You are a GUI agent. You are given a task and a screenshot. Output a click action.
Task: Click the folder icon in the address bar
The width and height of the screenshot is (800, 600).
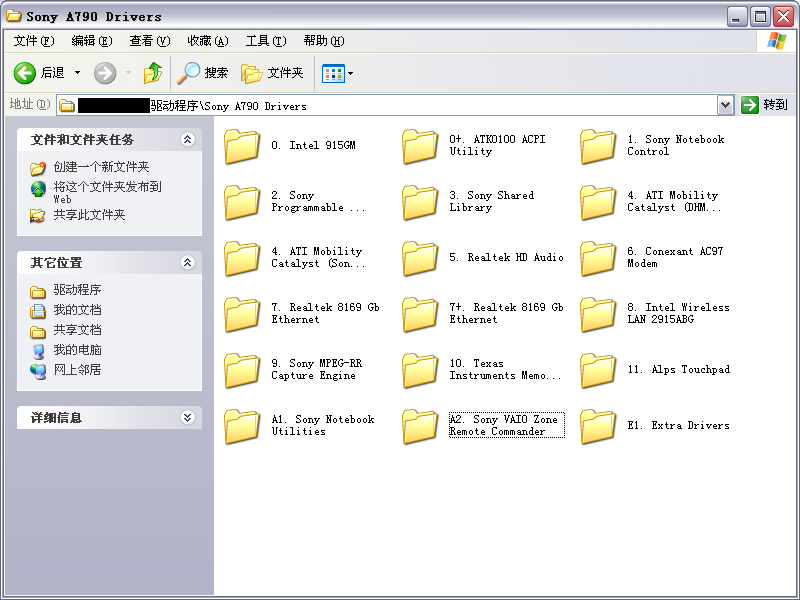click(x=67, y=106)
